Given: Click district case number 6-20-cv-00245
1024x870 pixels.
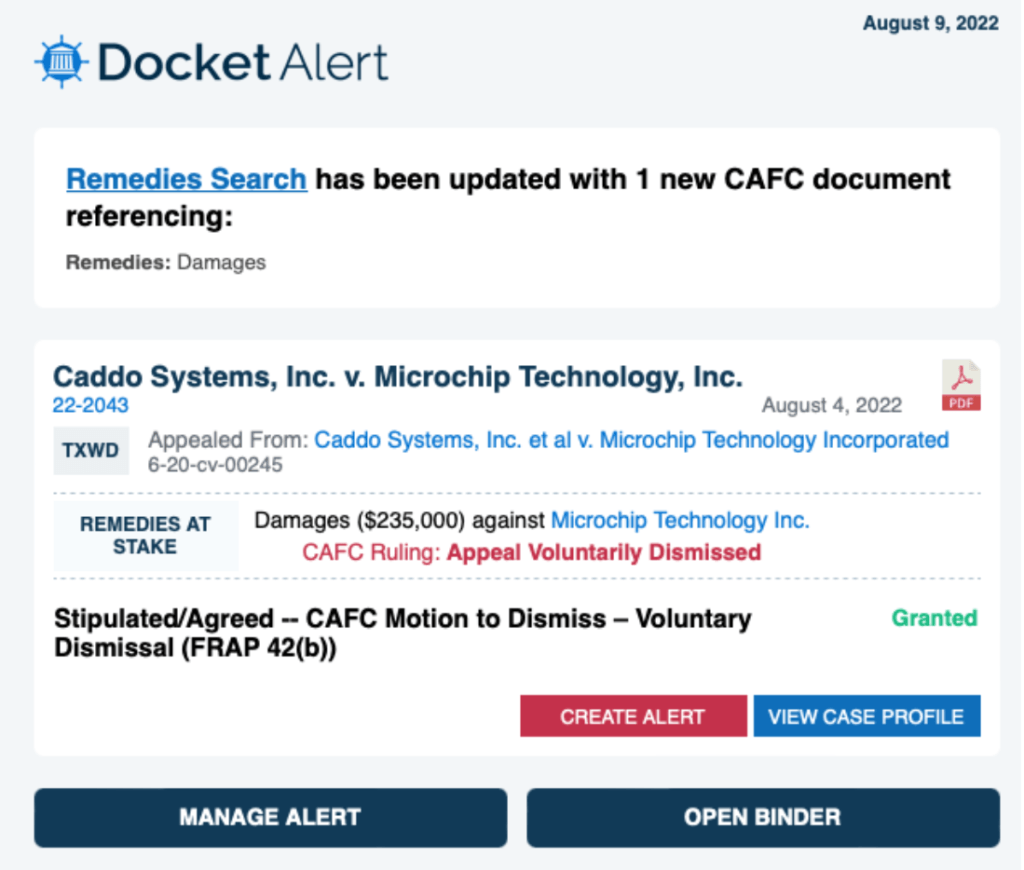Looking at the screenshot, I should coord(215,465).
